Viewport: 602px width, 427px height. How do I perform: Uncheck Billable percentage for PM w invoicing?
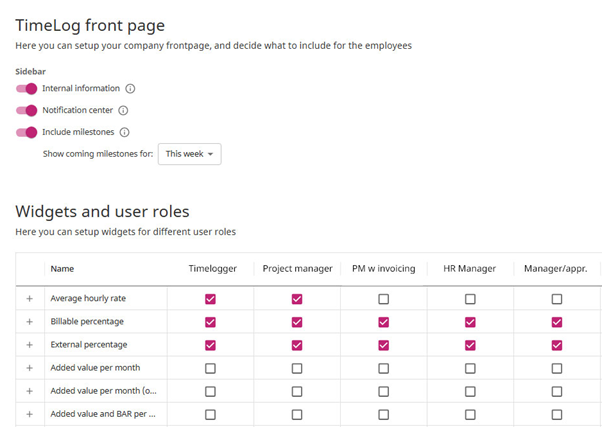[384, 322]
